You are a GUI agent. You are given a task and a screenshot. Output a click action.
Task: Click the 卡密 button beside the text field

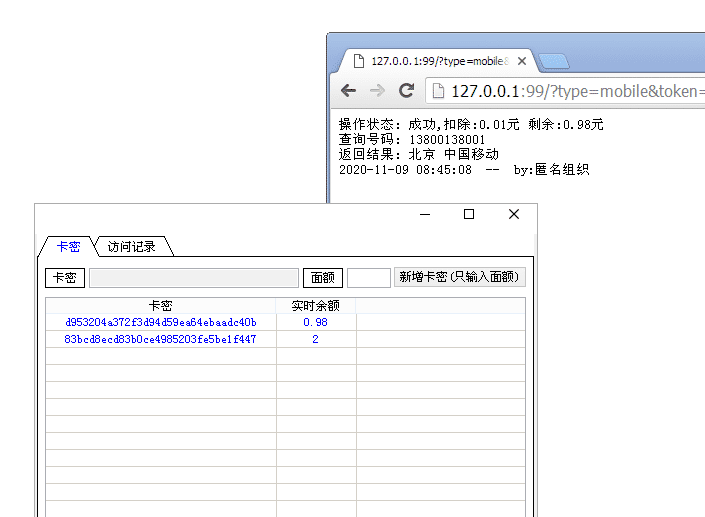point(65,277)
